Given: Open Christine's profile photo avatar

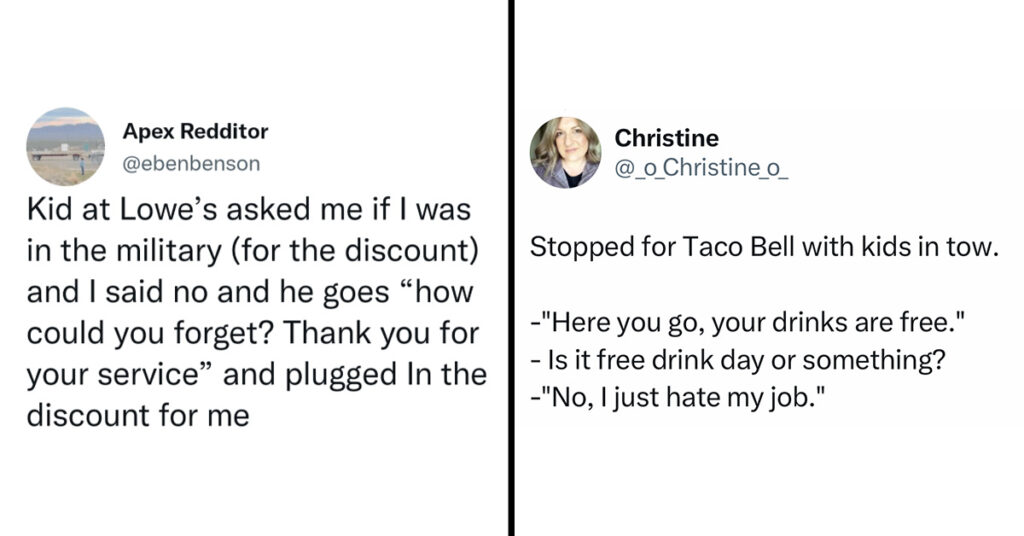Looking at the screenshot, I should click(566, 153).
